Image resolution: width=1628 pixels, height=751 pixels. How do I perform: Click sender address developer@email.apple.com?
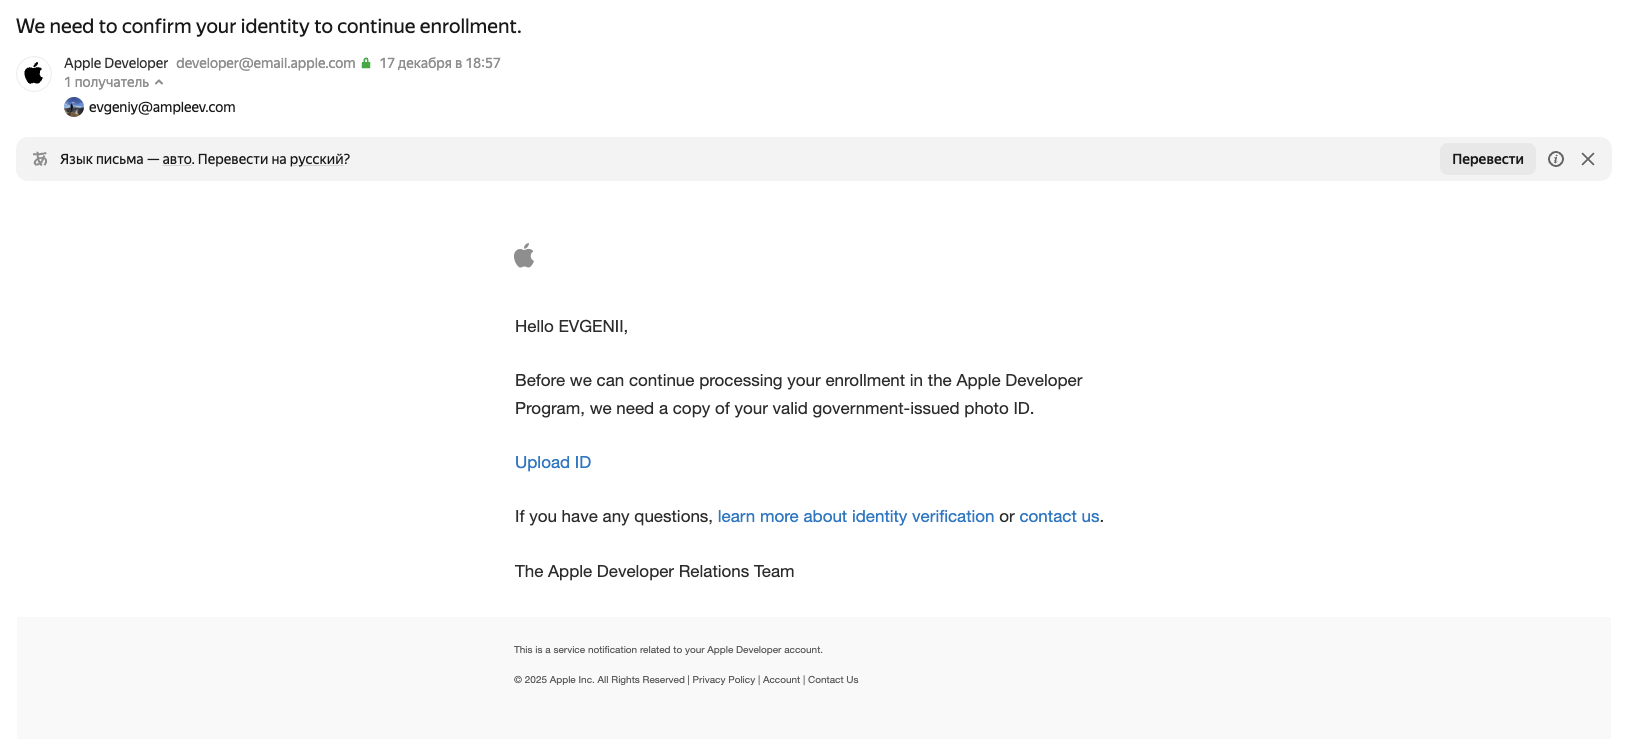tap(265, 63)
